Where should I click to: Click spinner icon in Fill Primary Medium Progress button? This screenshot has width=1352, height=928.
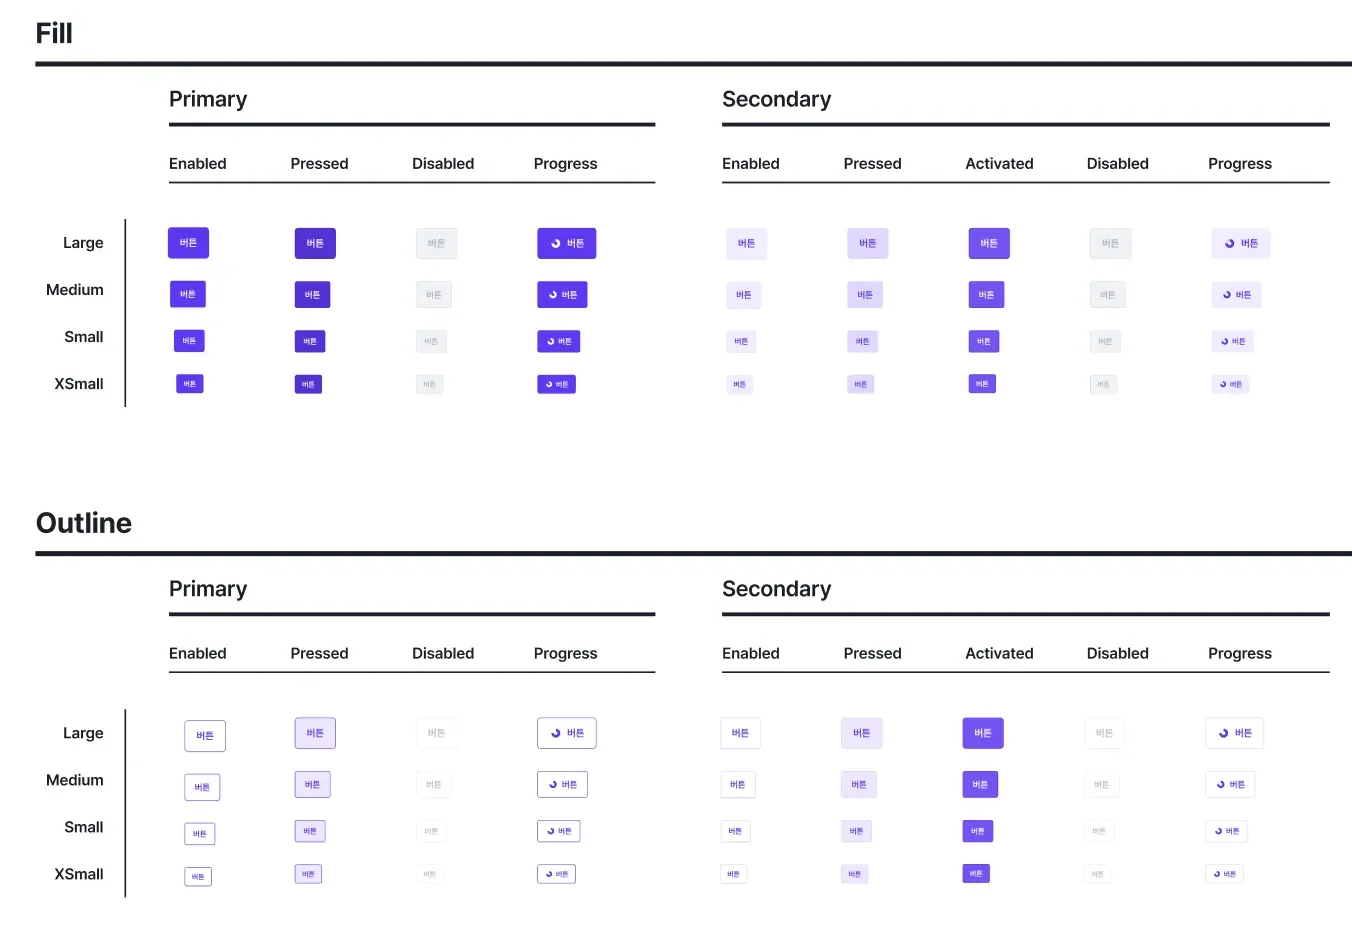point(553,295)
